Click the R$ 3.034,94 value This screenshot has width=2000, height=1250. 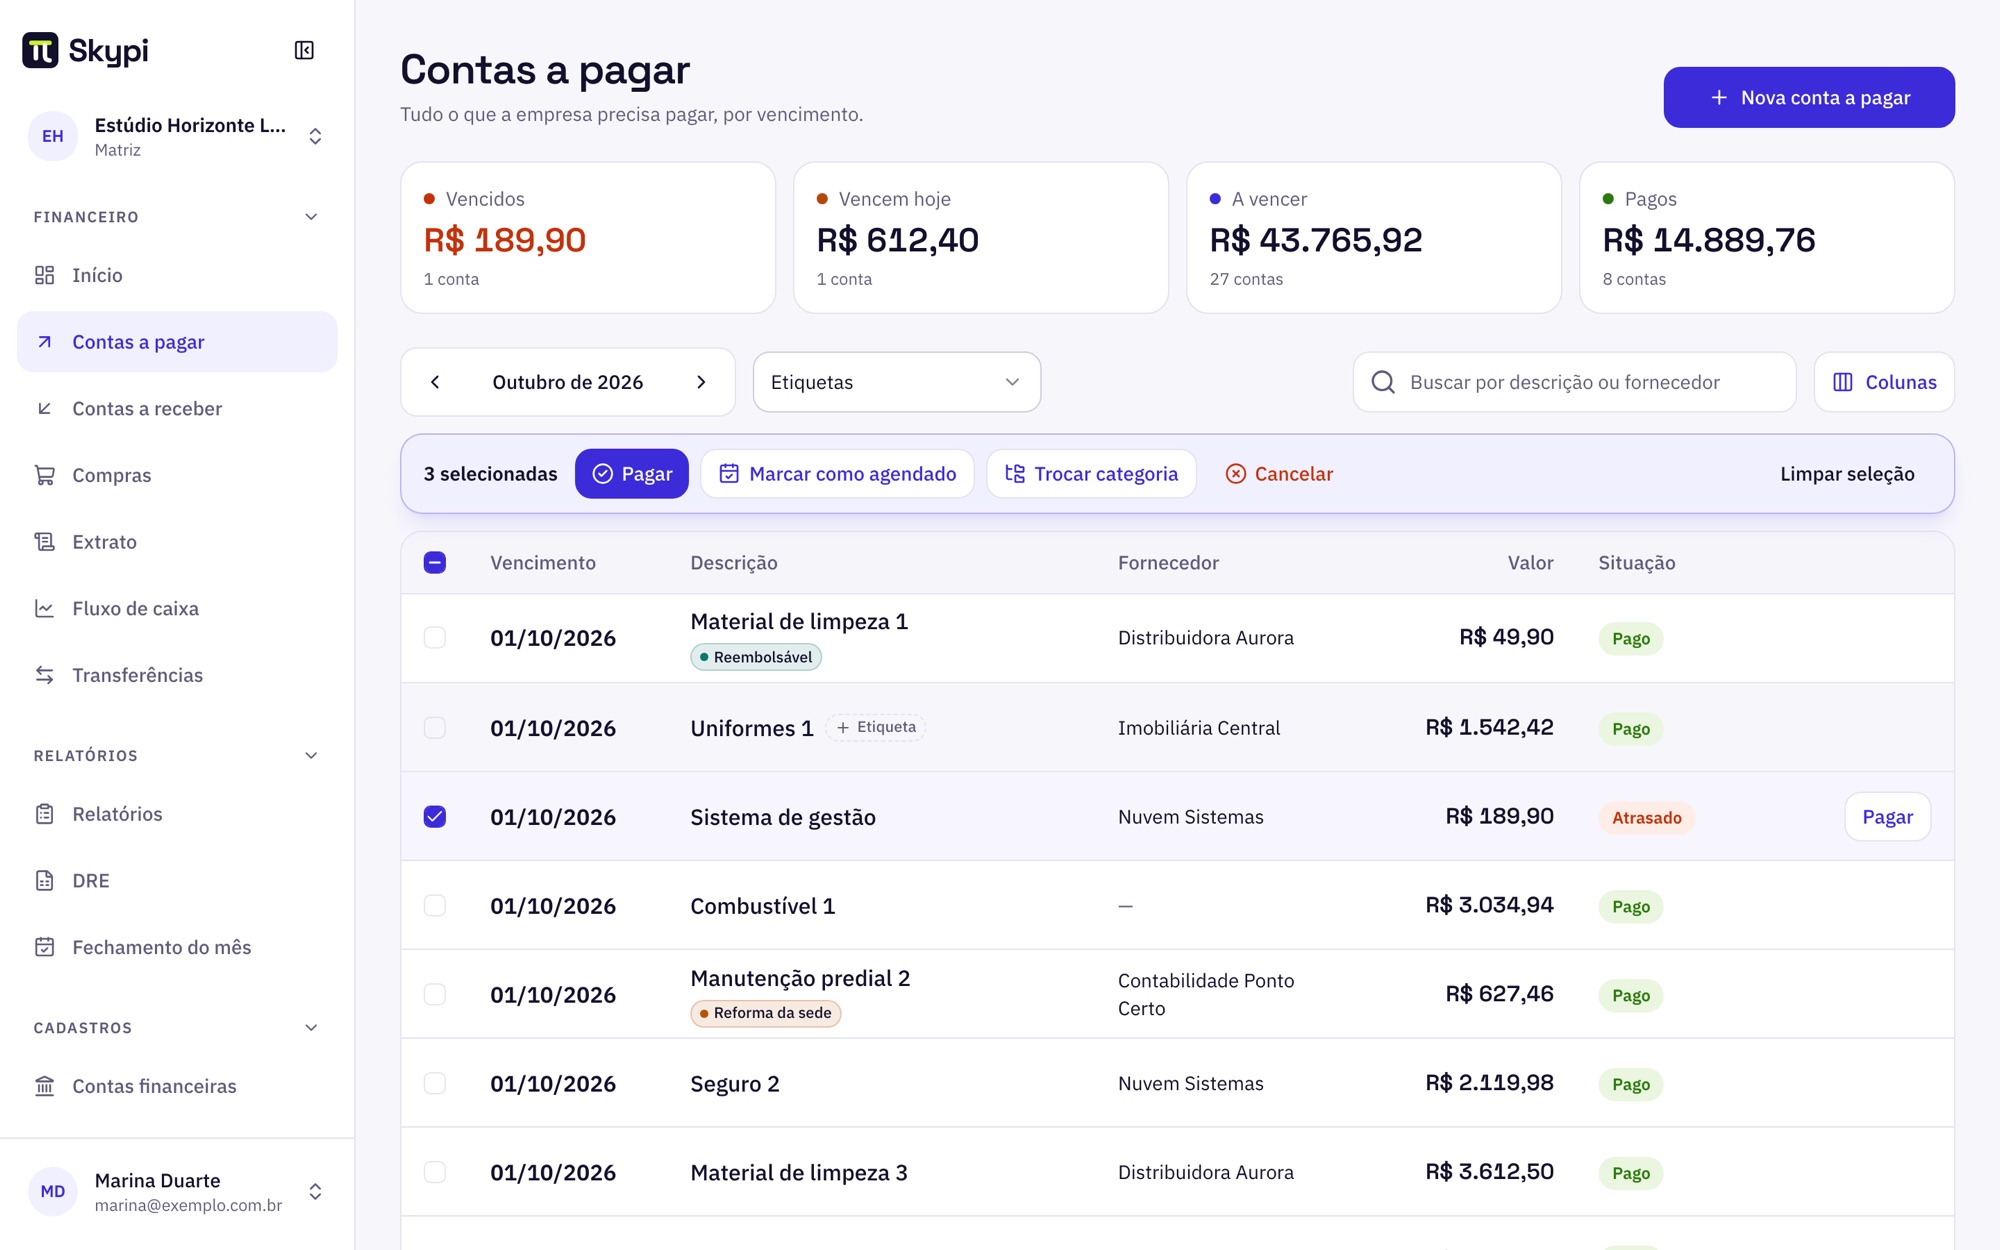pyautogui.click(x=1489, y=905)
